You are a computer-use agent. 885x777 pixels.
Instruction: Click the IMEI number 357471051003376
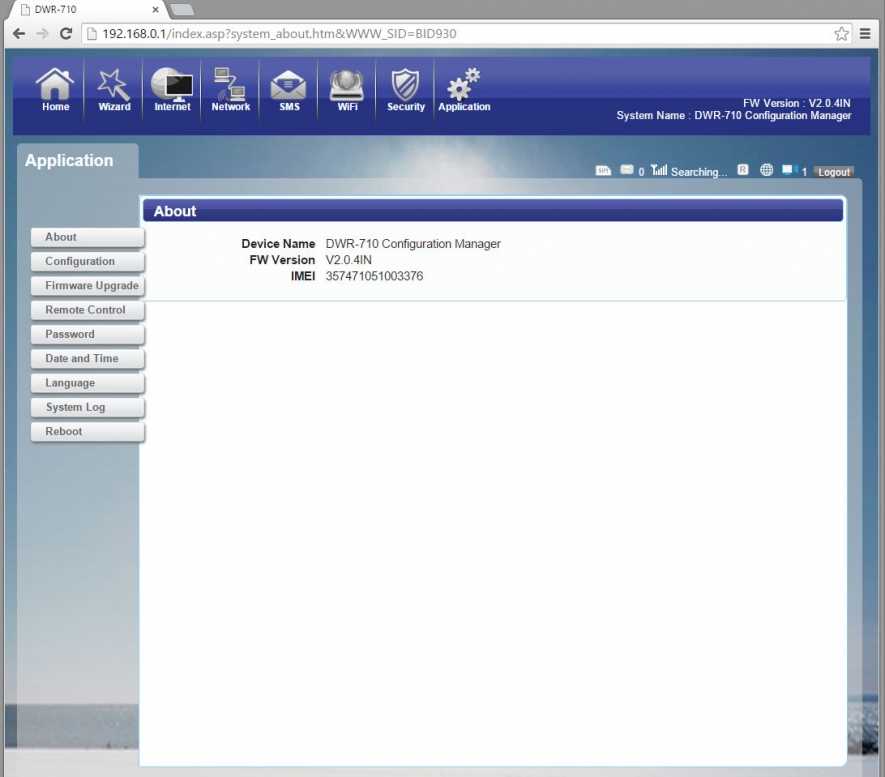(x=374, y=276)
